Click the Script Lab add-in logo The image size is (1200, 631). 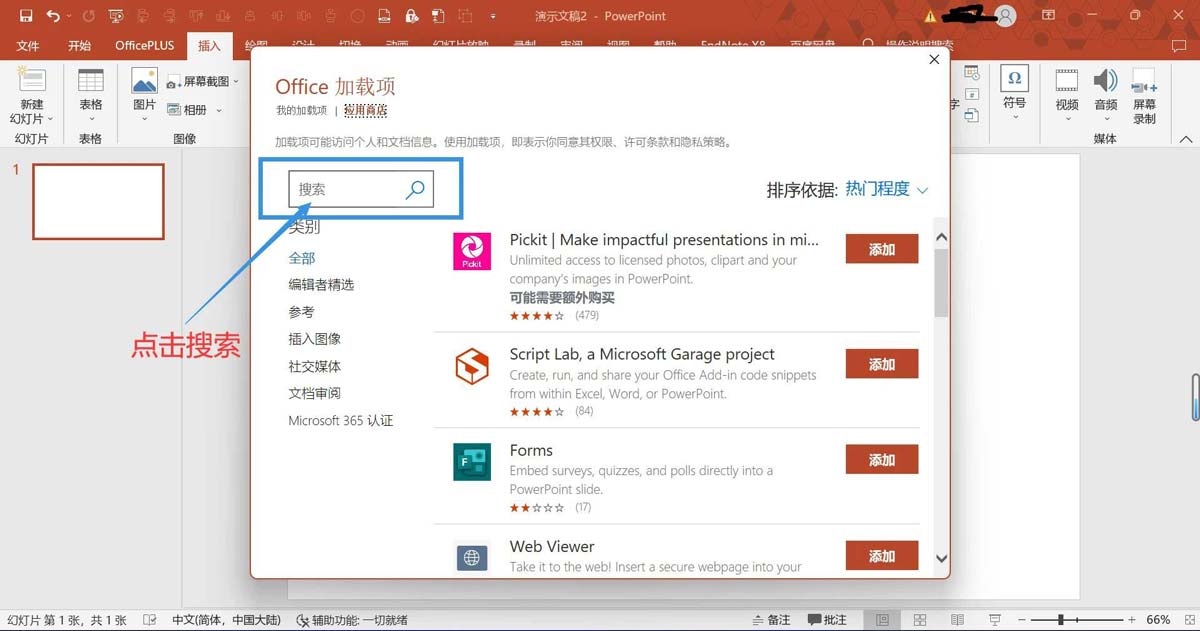(472, 366)
